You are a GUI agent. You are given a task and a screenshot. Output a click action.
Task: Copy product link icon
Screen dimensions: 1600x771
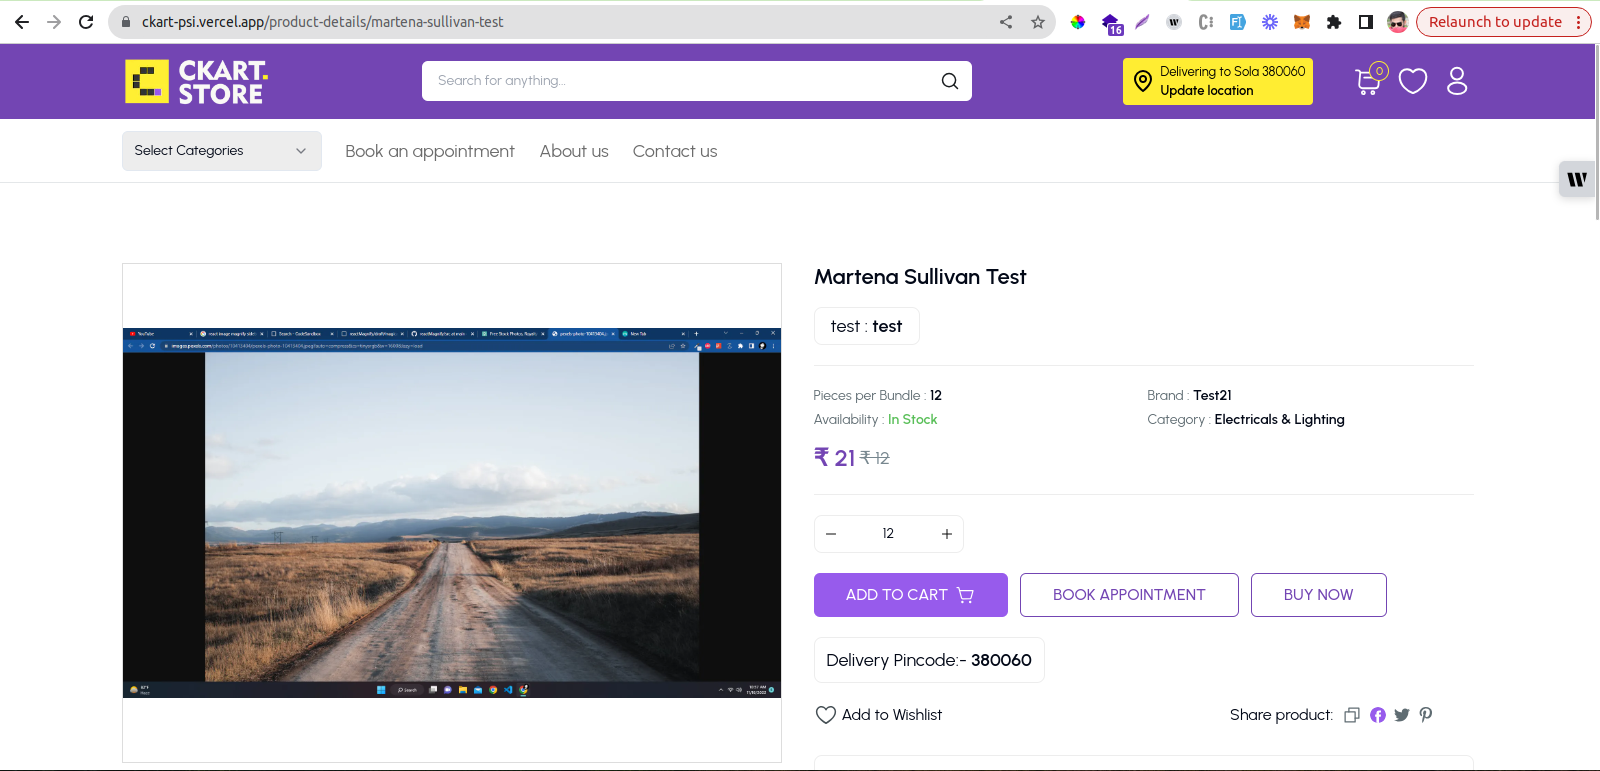[x=1352, y=715]
